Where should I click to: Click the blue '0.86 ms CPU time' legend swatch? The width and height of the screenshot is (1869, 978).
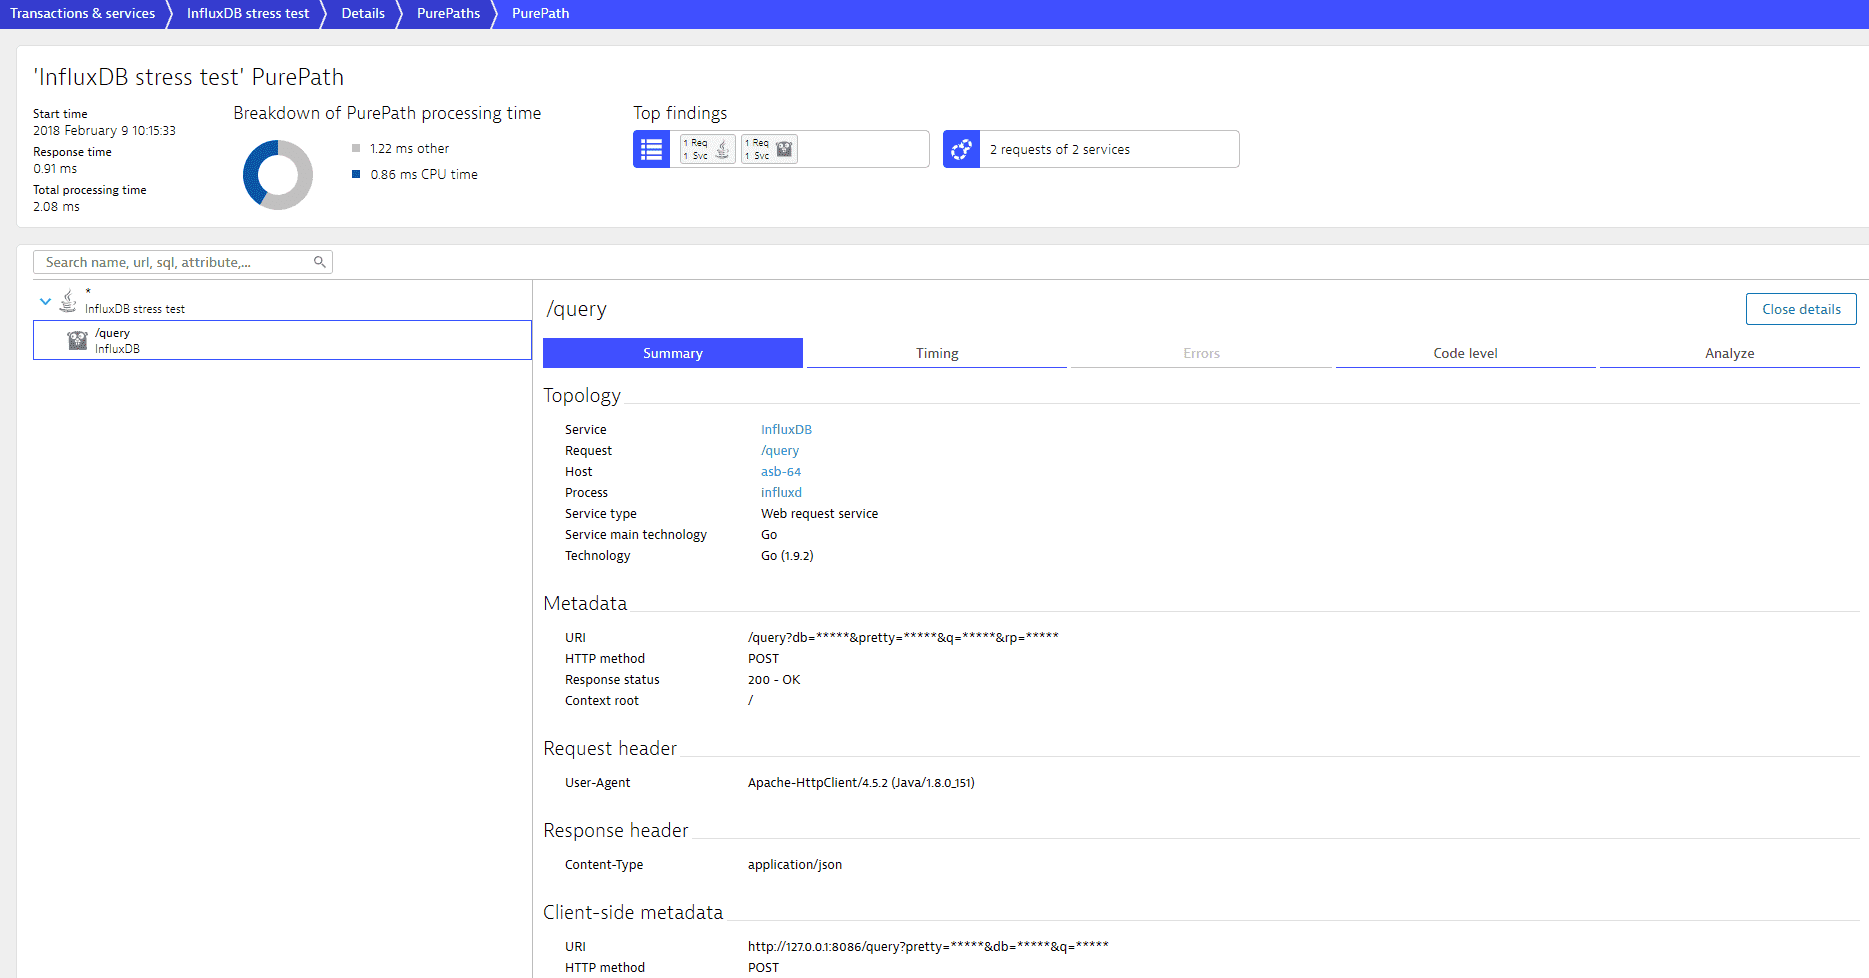(x=356, y=174)
